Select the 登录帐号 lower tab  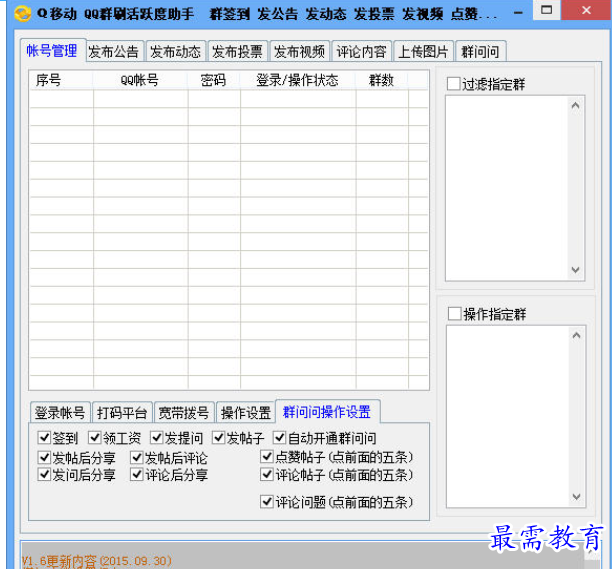click(x=60, y=412)
